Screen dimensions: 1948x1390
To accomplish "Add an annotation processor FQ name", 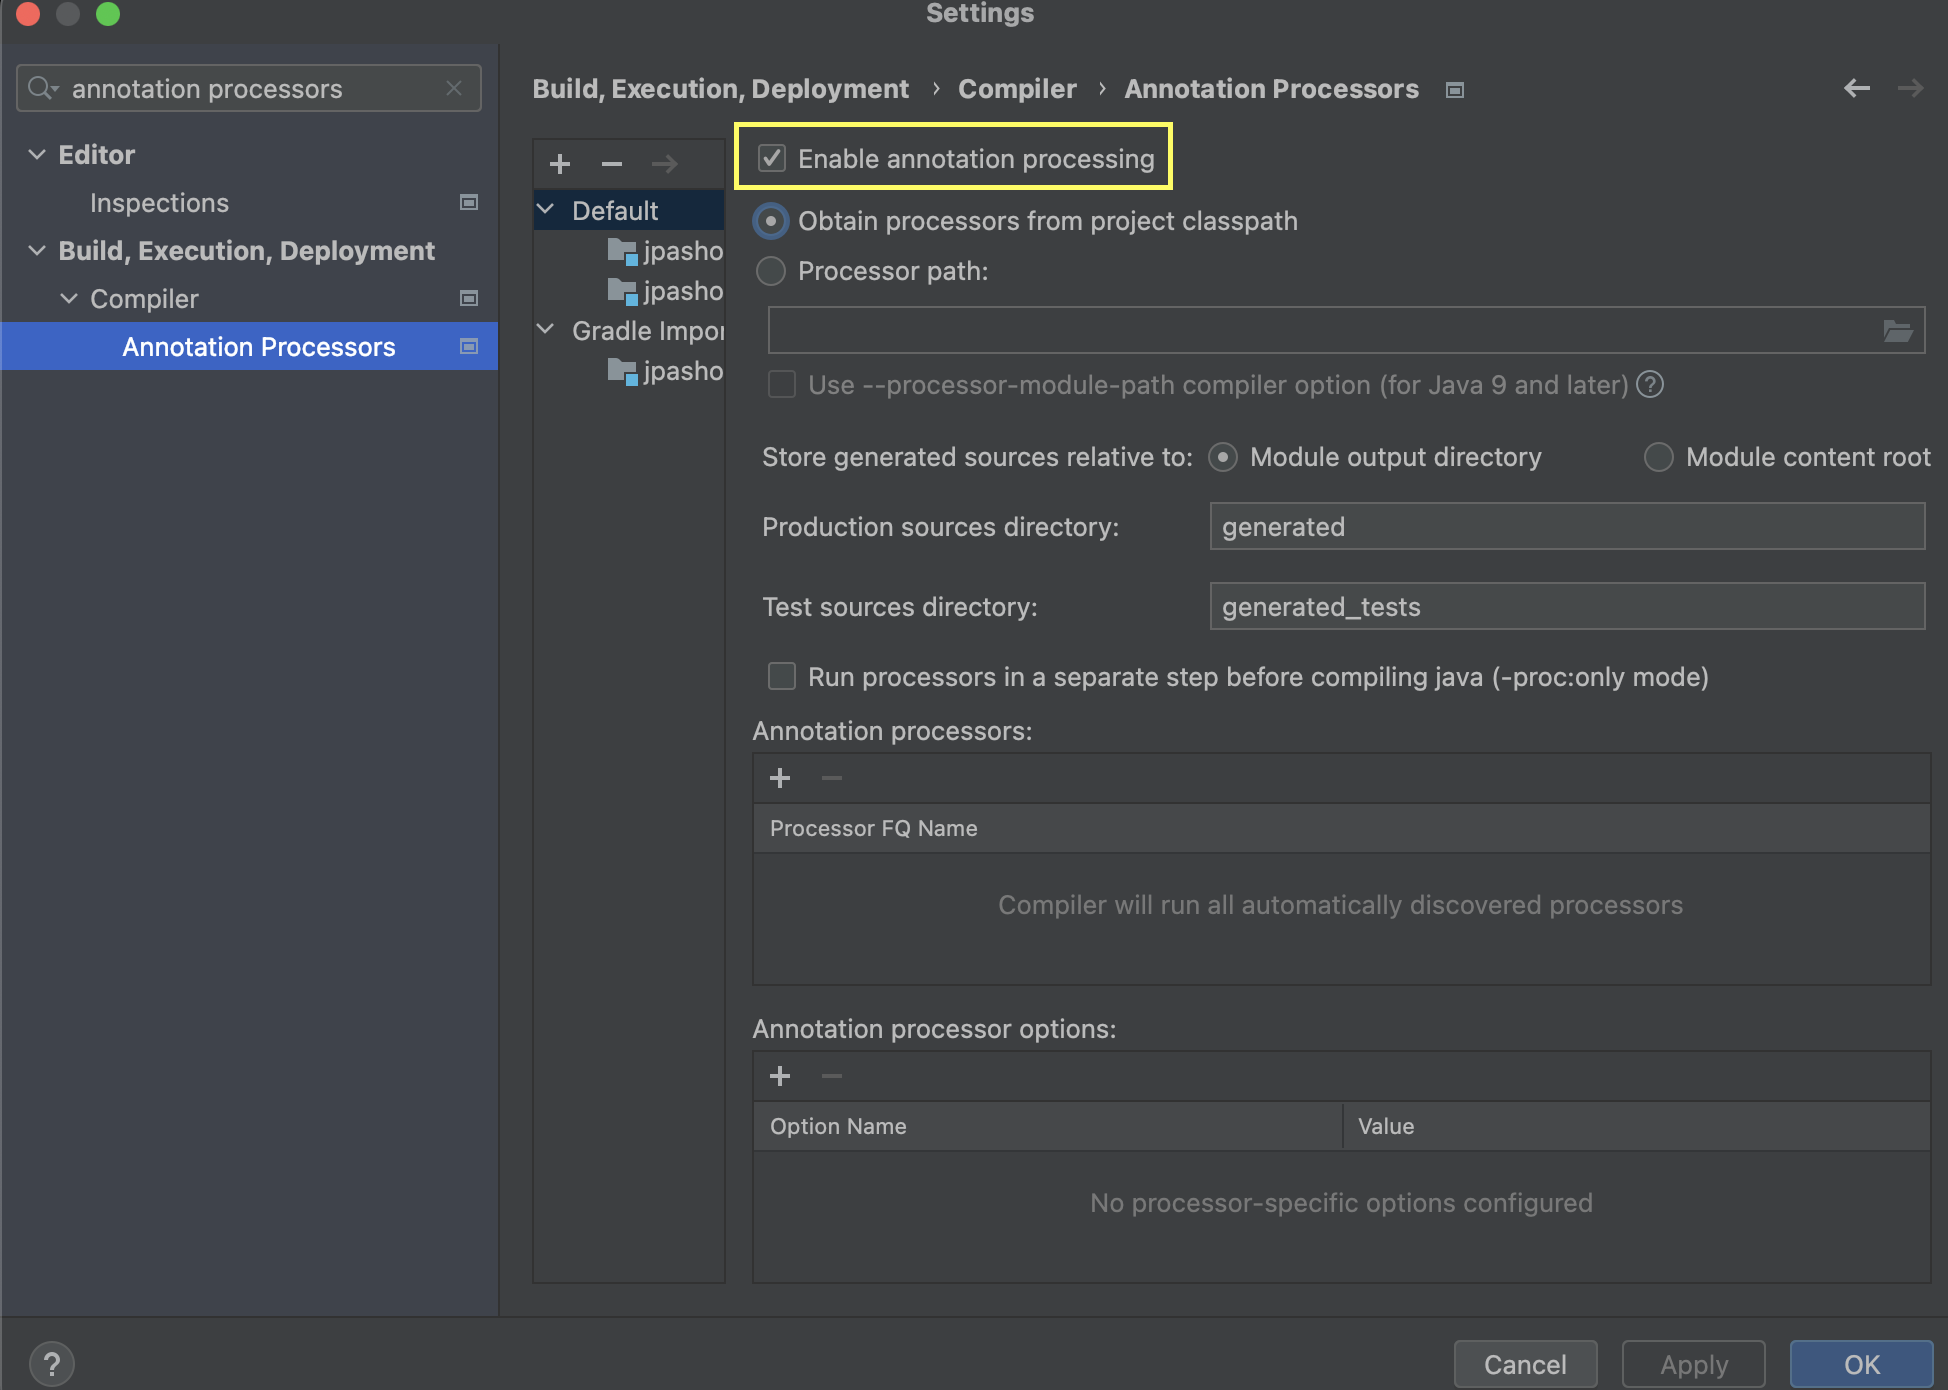I will point(780,778).
